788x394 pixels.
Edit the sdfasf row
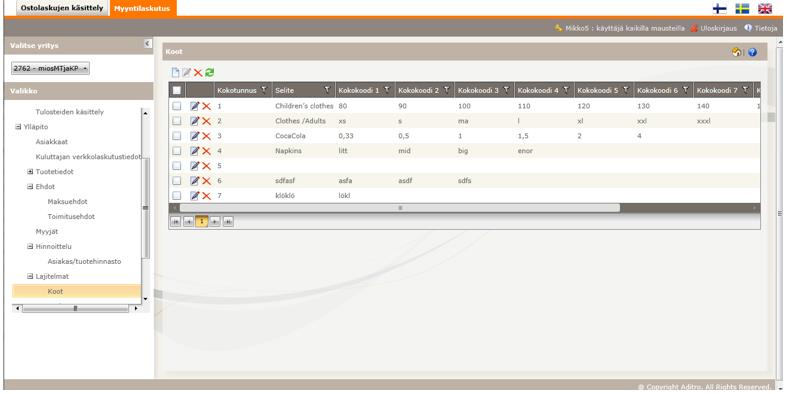click(x=194, y=180)
